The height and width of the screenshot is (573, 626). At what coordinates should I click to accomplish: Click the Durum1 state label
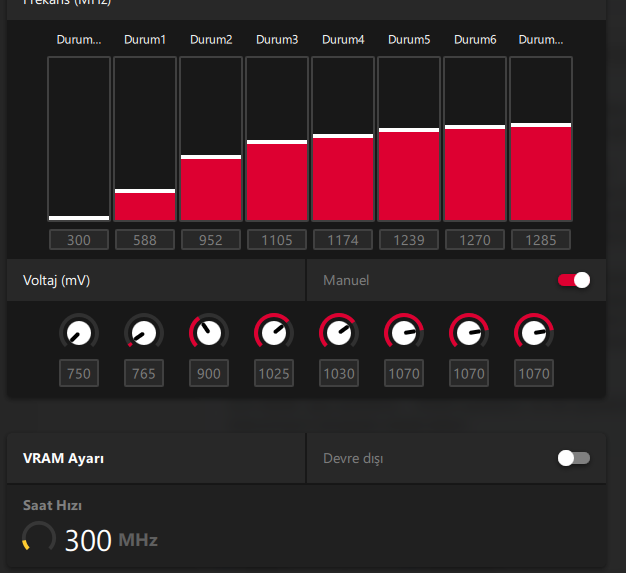pyautogui.click(x=145, y=40)
